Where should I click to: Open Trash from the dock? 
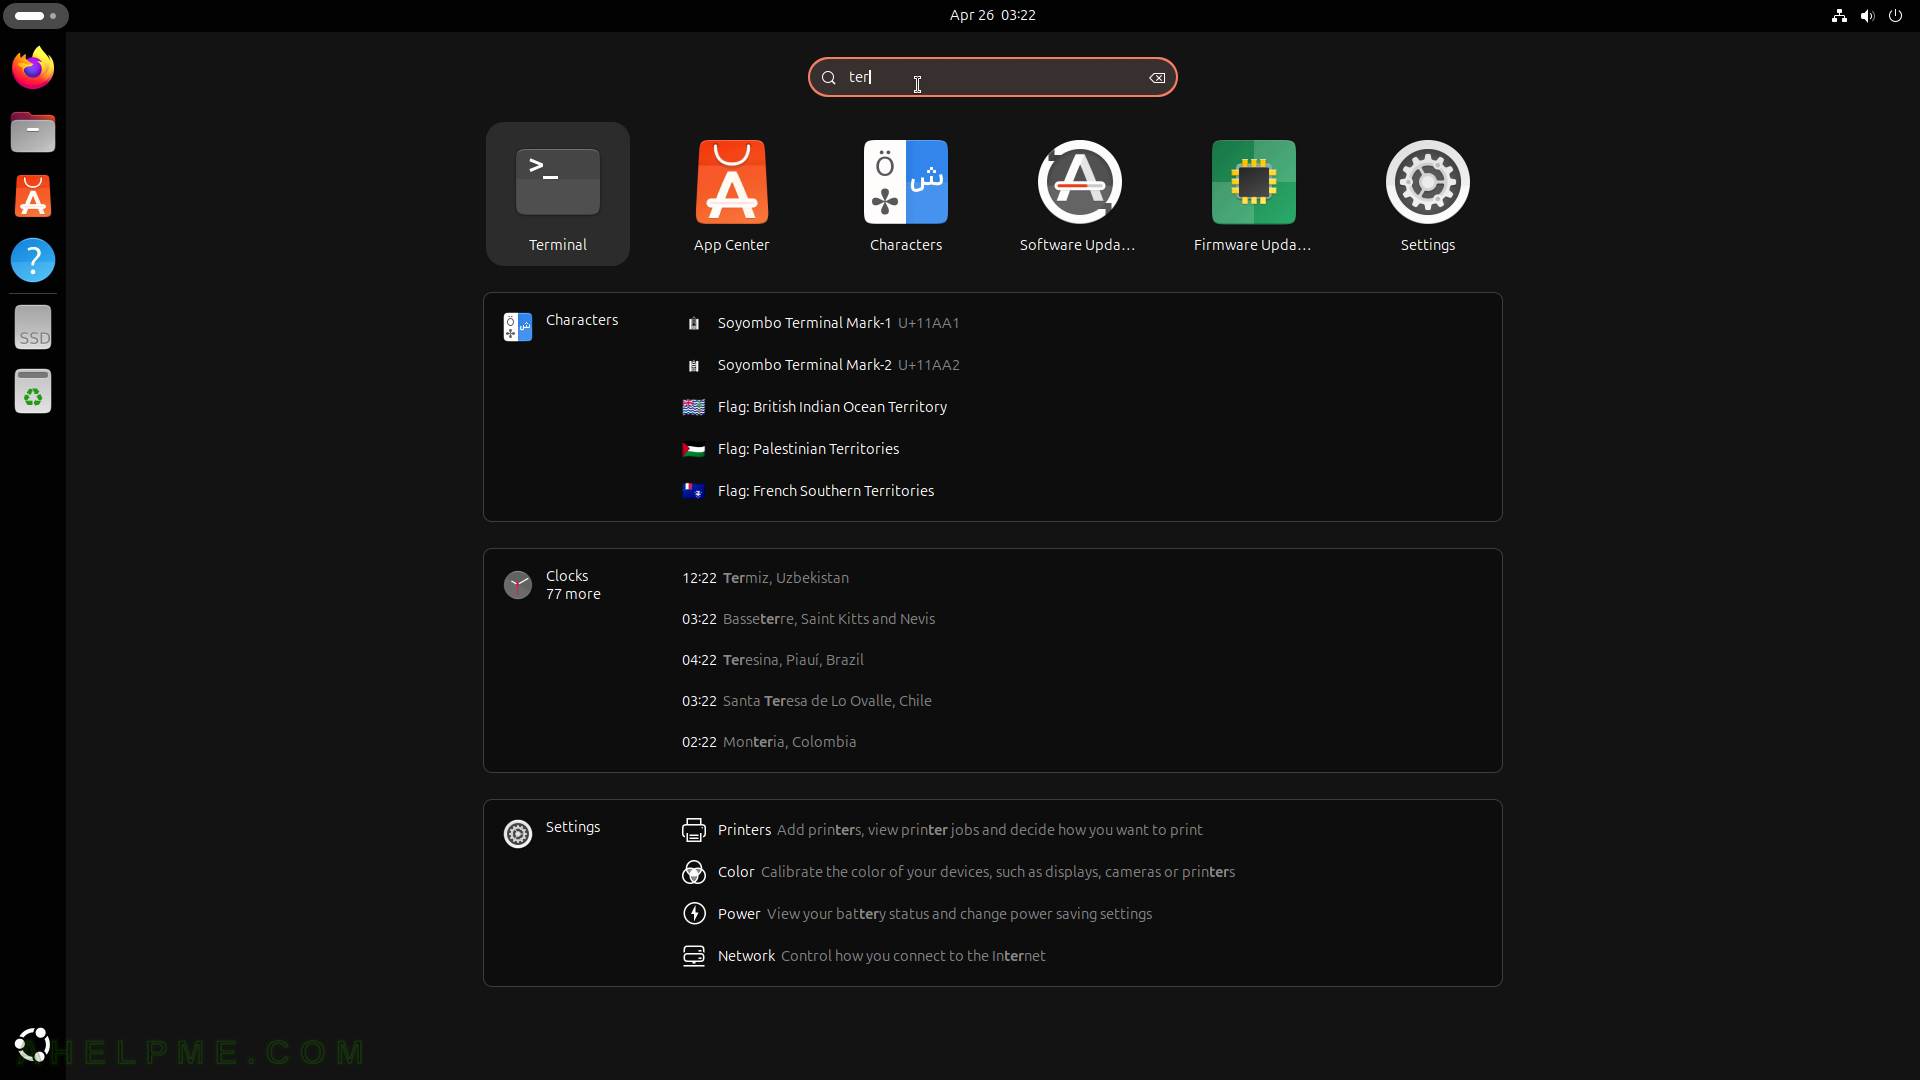[x=33, y=391]
